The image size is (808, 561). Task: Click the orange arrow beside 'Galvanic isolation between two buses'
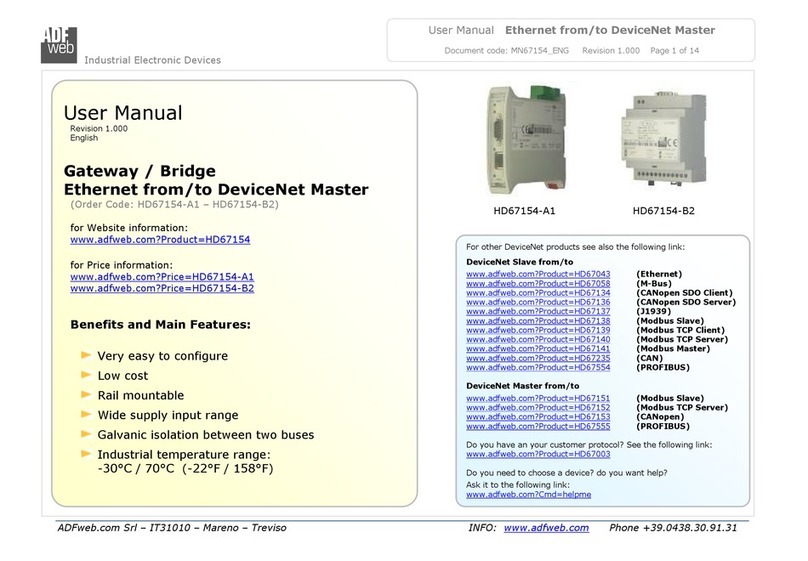[86, 434]
